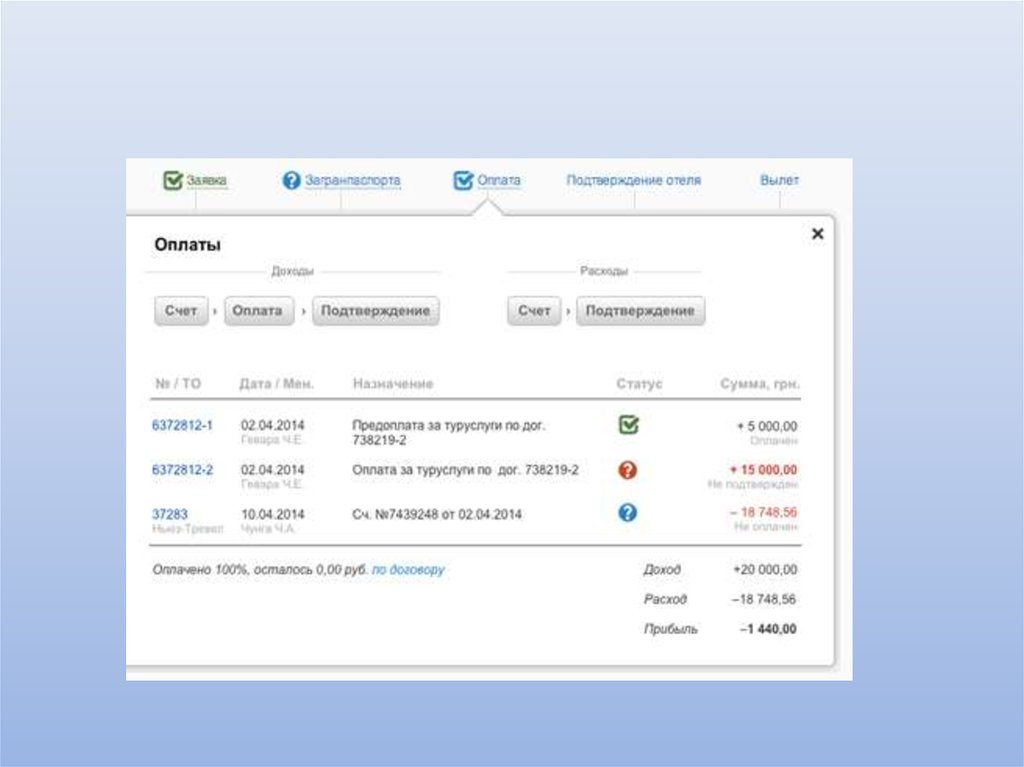Click blue question status icon for 37283
The height and width of the screenshot is (767, 1024).
point(628,513)
